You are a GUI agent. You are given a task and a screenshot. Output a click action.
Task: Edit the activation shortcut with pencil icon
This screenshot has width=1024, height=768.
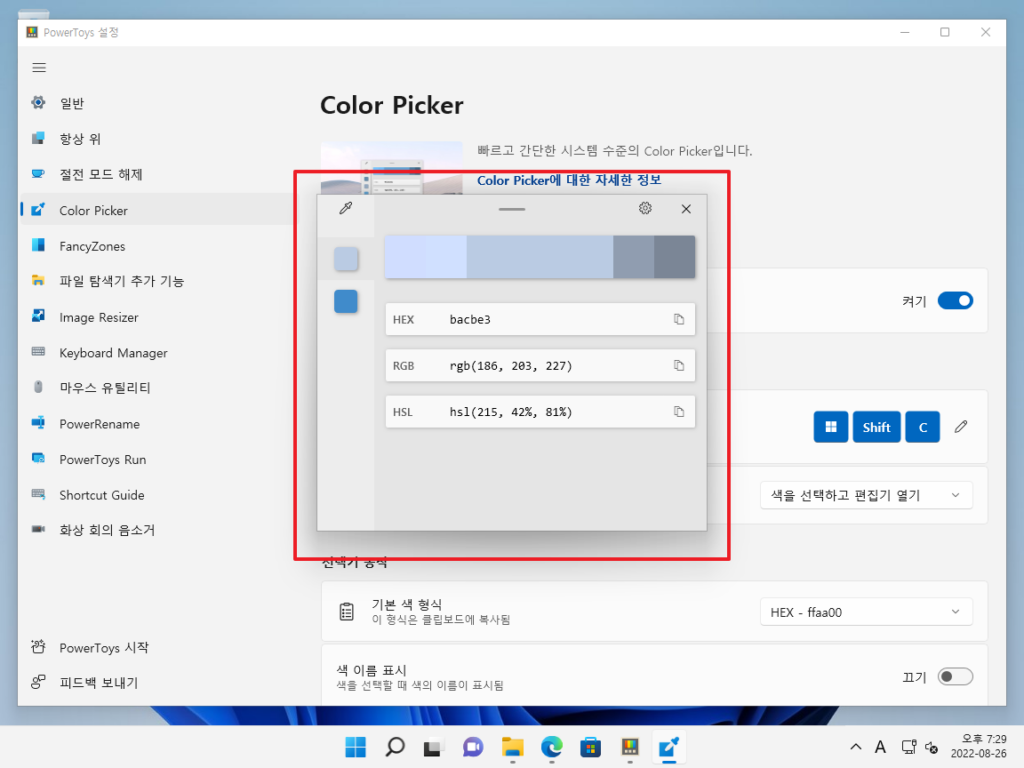pyautogui.click(x=961, y=426)
